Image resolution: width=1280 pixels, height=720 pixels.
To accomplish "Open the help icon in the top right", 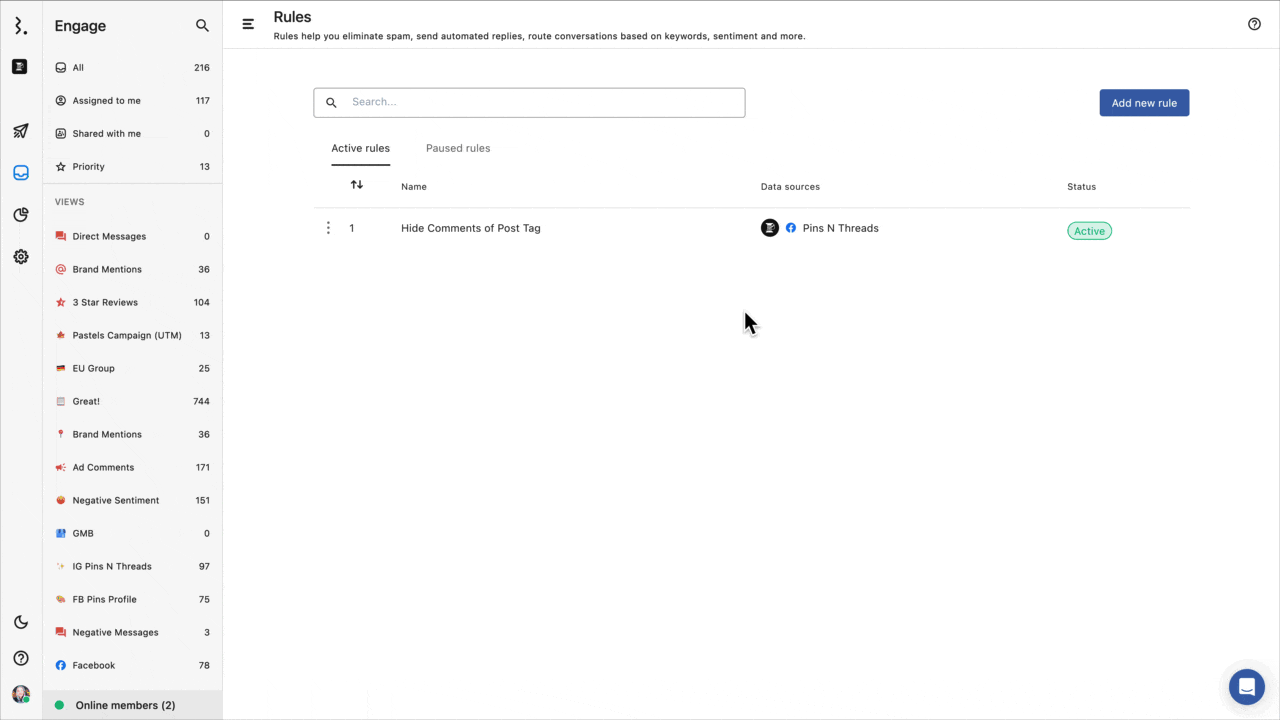I will pos(1254,25).
